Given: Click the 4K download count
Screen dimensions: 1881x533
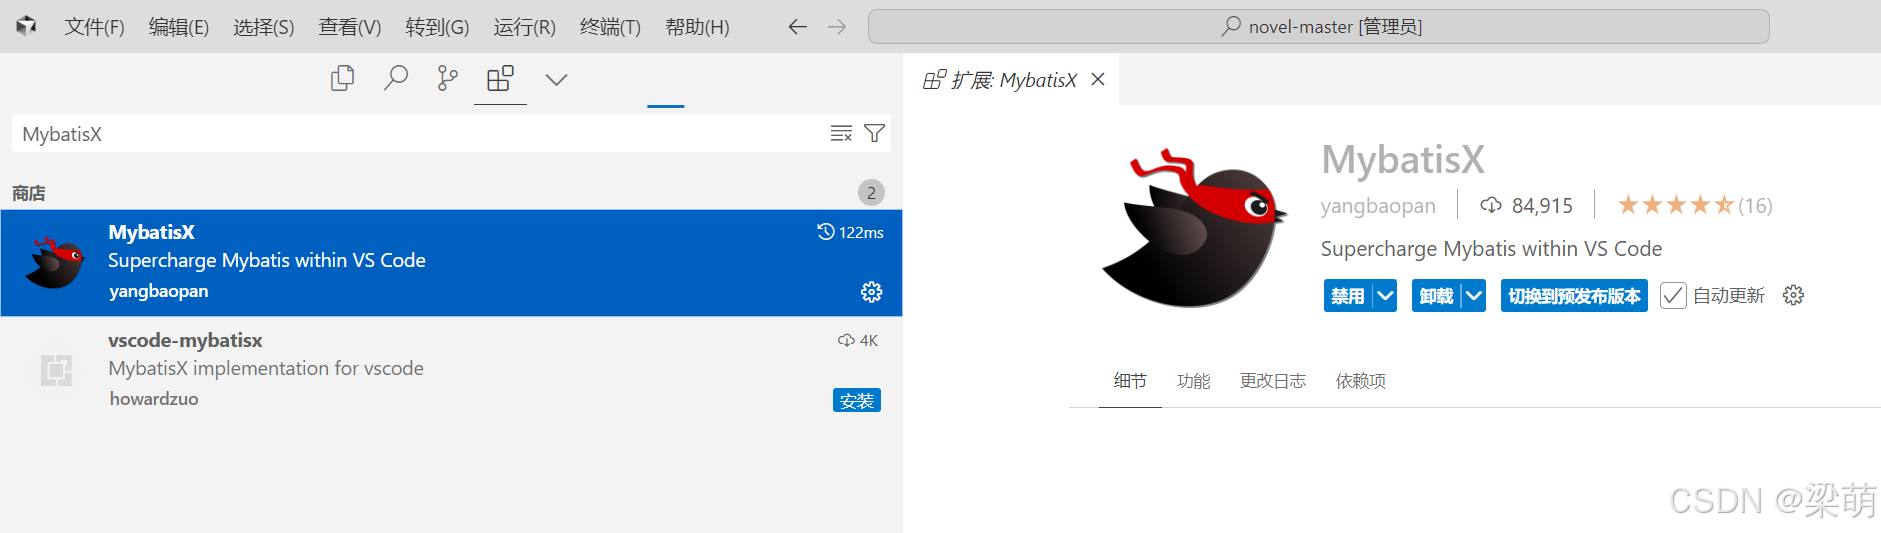Looking at the screenshot, I should (x=858, y=340).
